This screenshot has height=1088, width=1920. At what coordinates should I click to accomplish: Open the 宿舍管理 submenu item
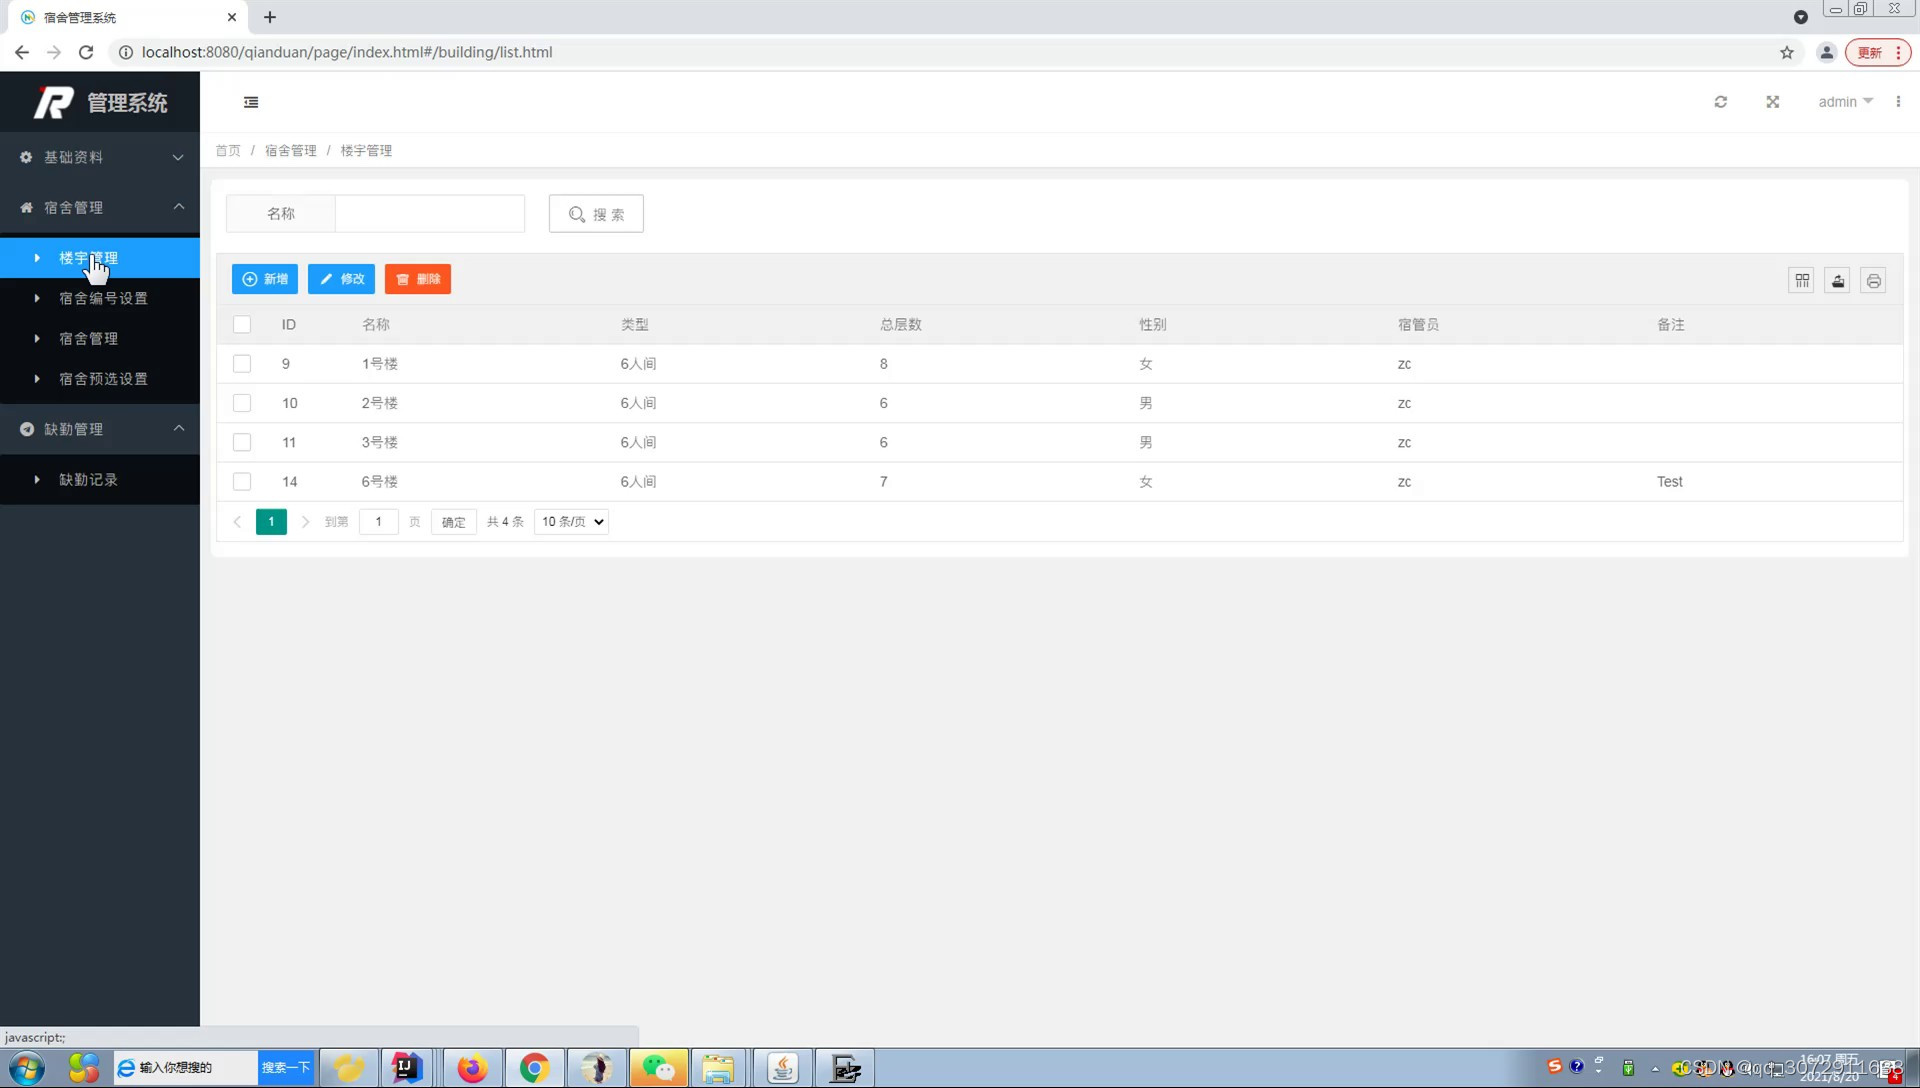[100, 339]
